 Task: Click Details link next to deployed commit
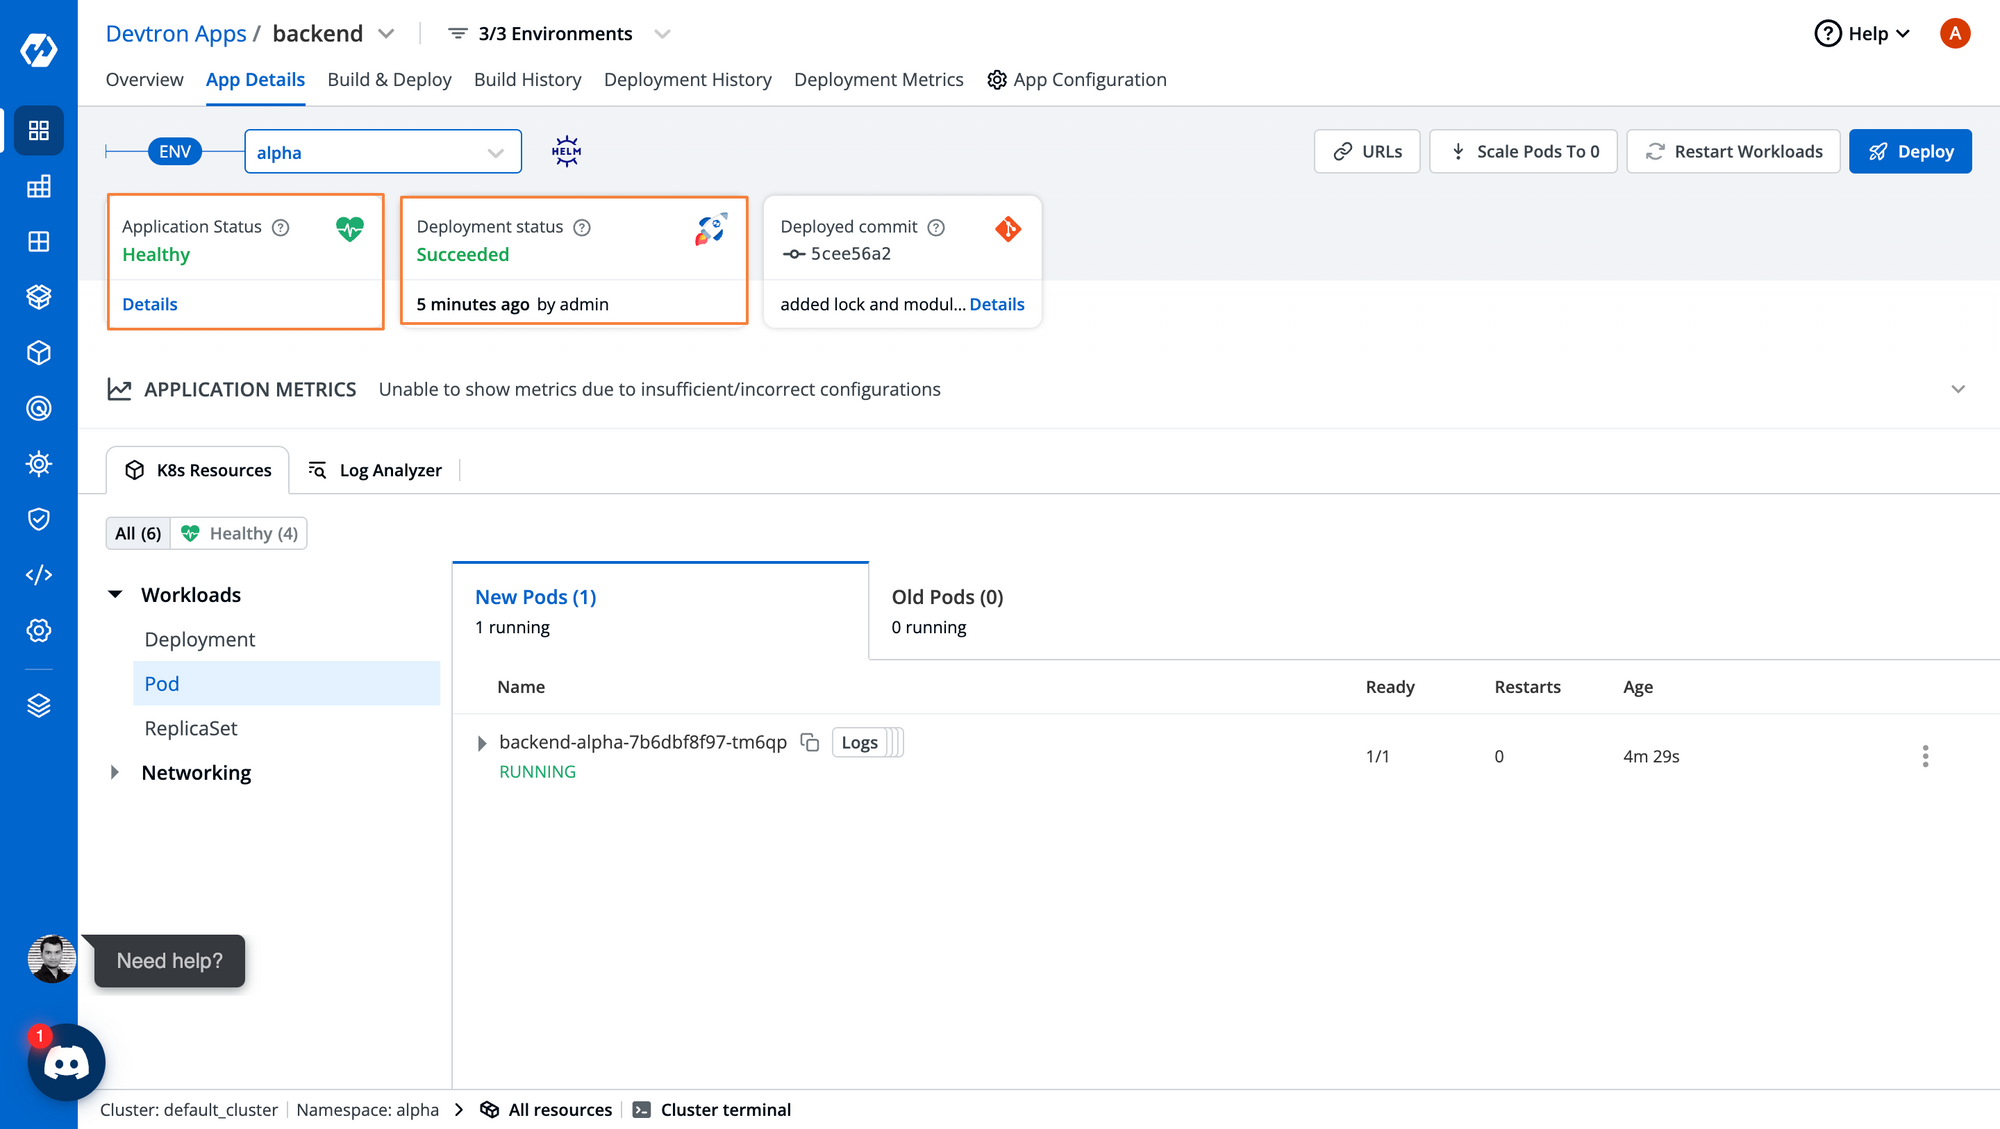click(x=997, y=304)
